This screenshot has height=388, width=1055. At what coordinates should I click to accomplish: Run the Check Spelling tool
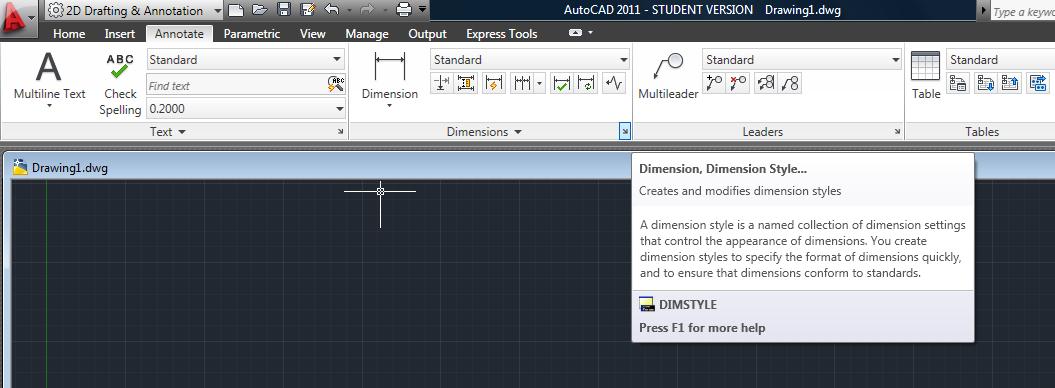(120, 67)
